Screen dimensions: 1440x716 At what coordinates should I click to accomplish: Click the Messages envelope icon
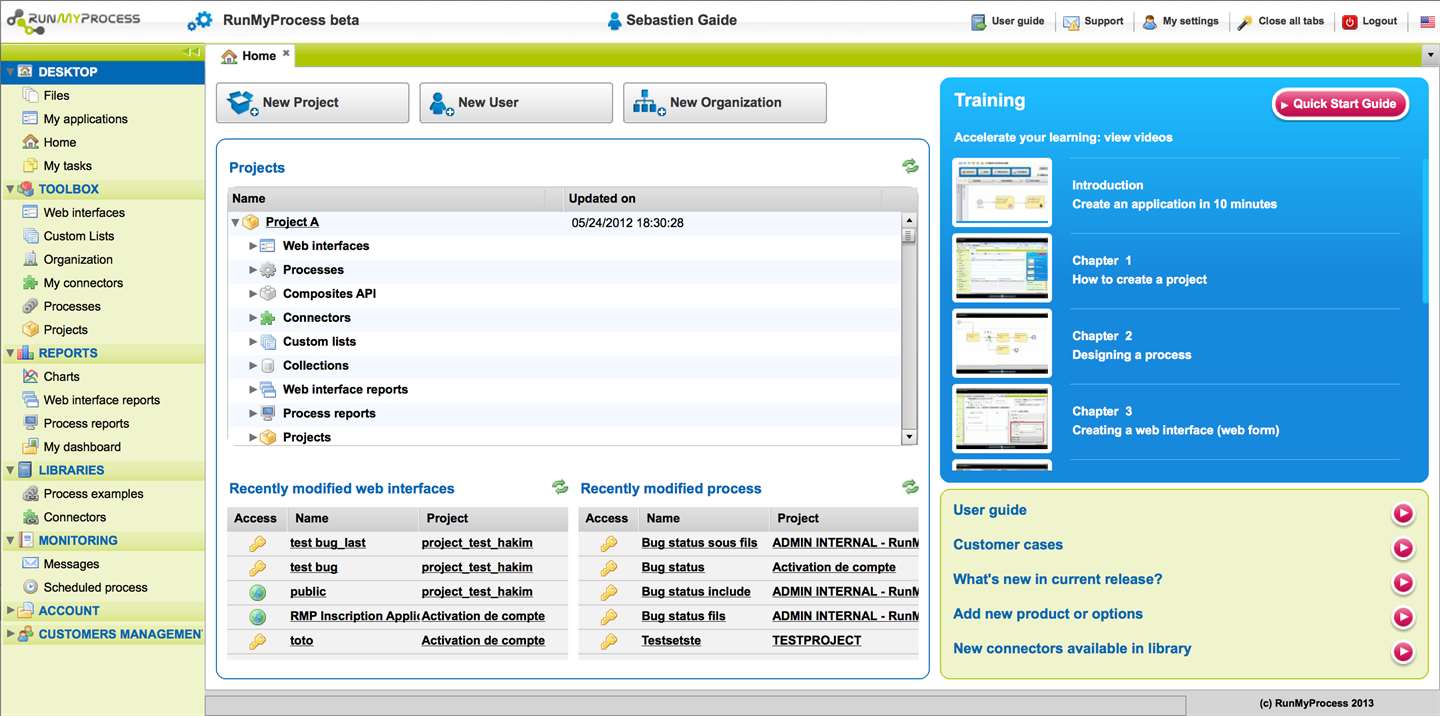[x=30, y=564]
